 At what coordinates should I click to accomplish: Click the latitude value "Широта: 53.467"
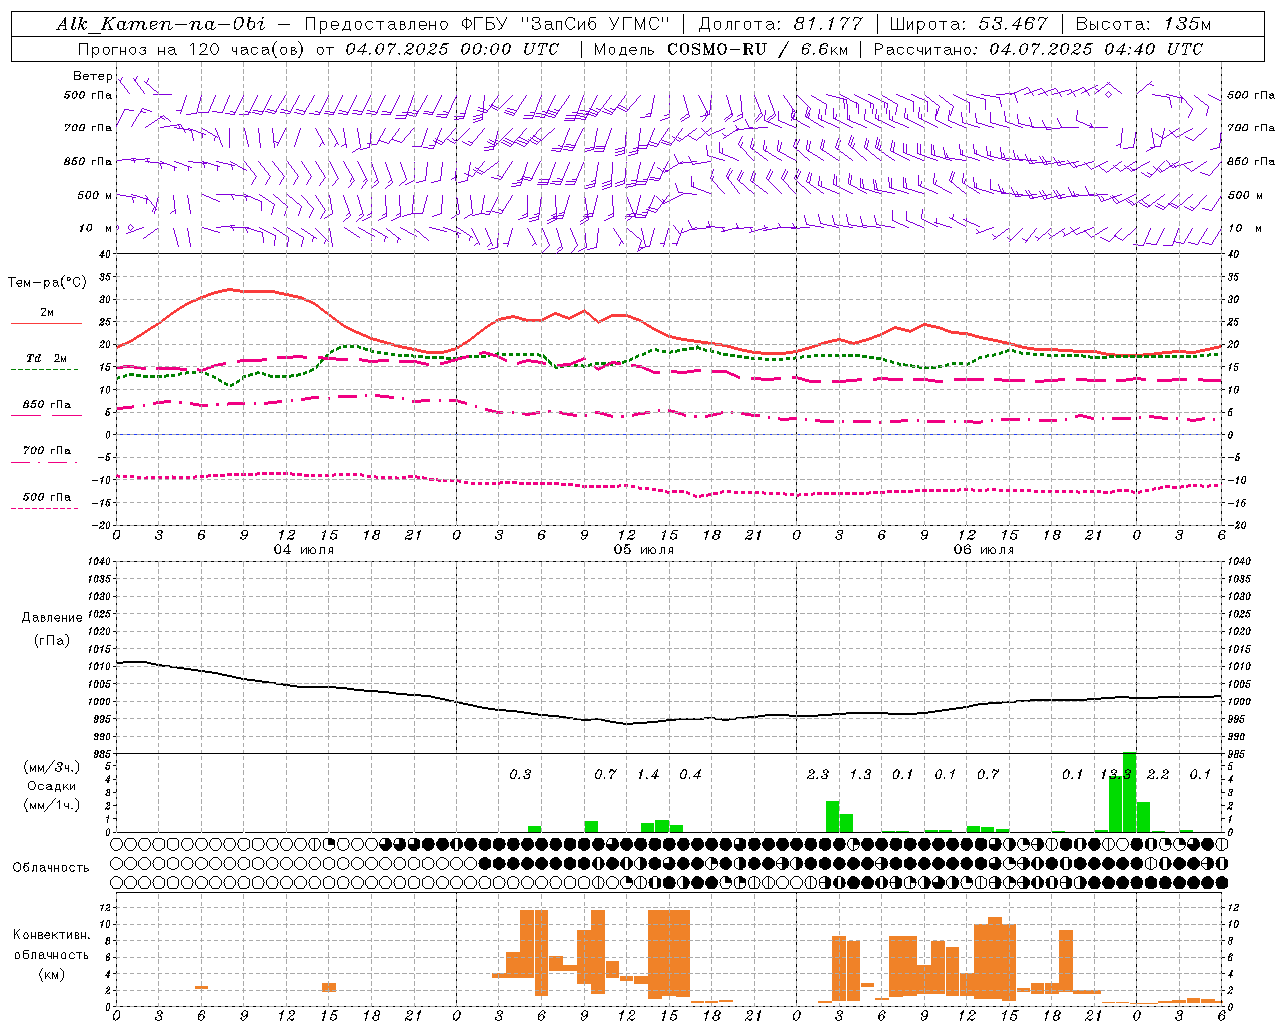pos(968,24)
